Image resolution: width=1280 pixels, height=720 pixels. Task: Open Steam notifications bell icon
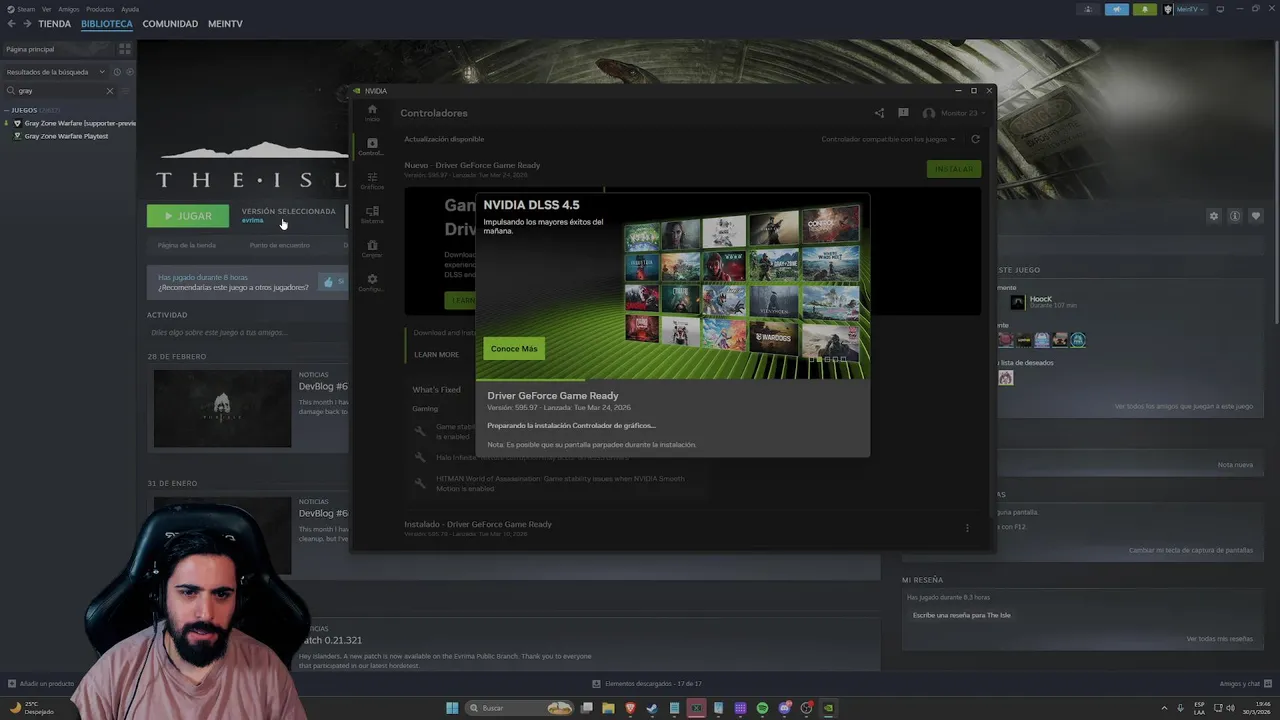pos(1146,9)
